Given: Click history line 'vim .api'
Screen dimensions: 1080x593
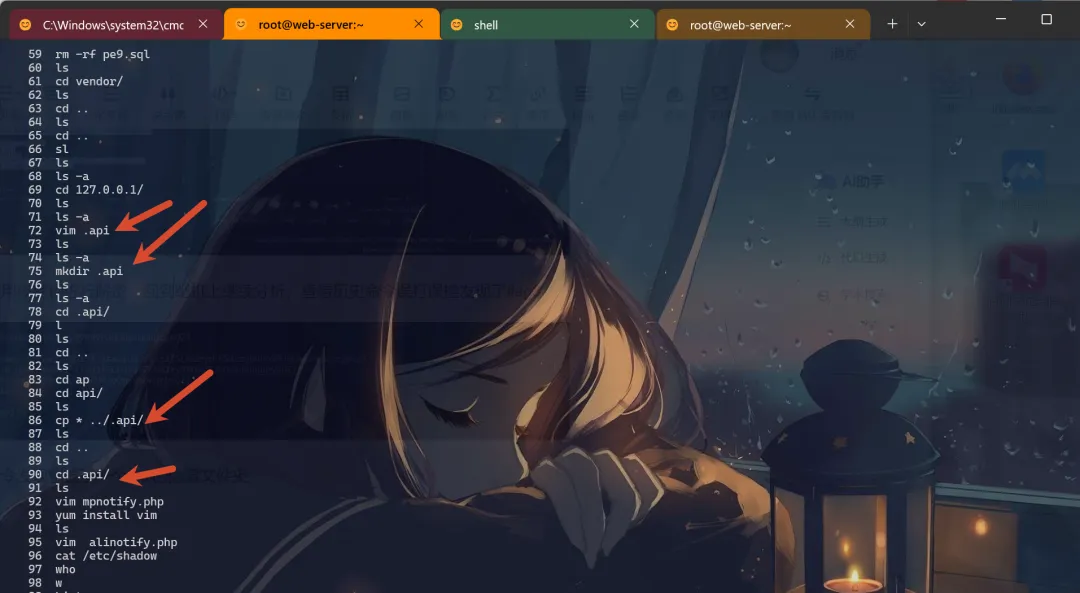Looking at the screenshot, I should coord(82,230).
